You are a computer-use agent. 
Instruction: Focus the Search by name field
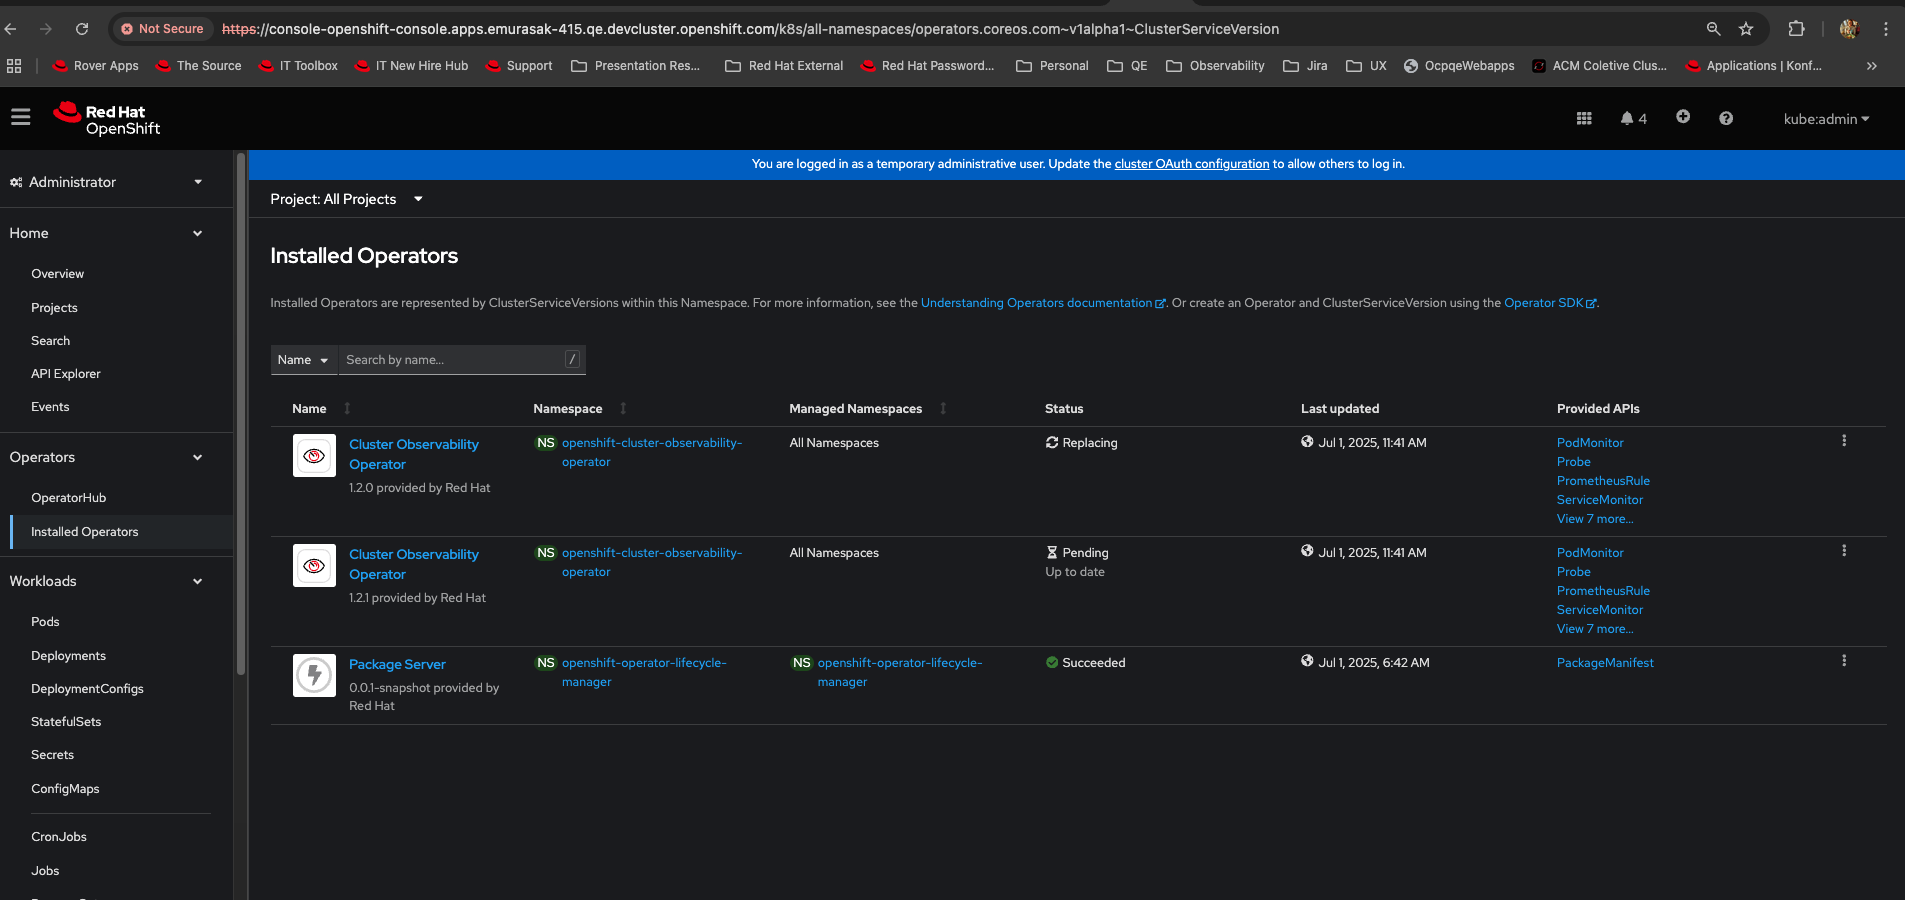(462, 360)
